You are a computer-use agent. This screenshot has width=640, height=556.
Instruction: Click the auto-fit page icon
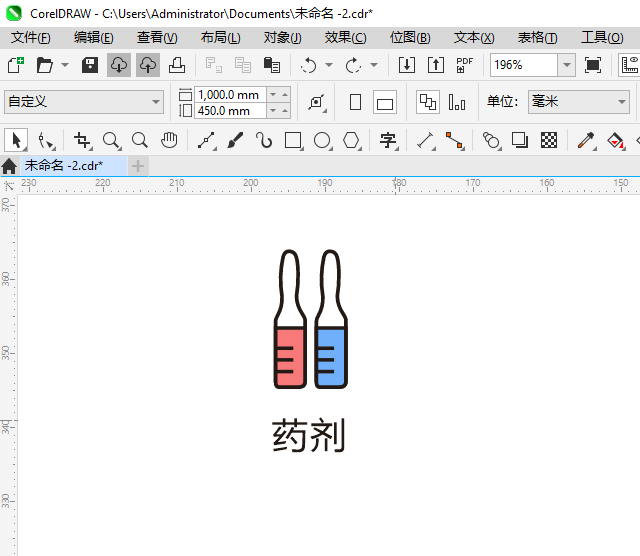317,102
